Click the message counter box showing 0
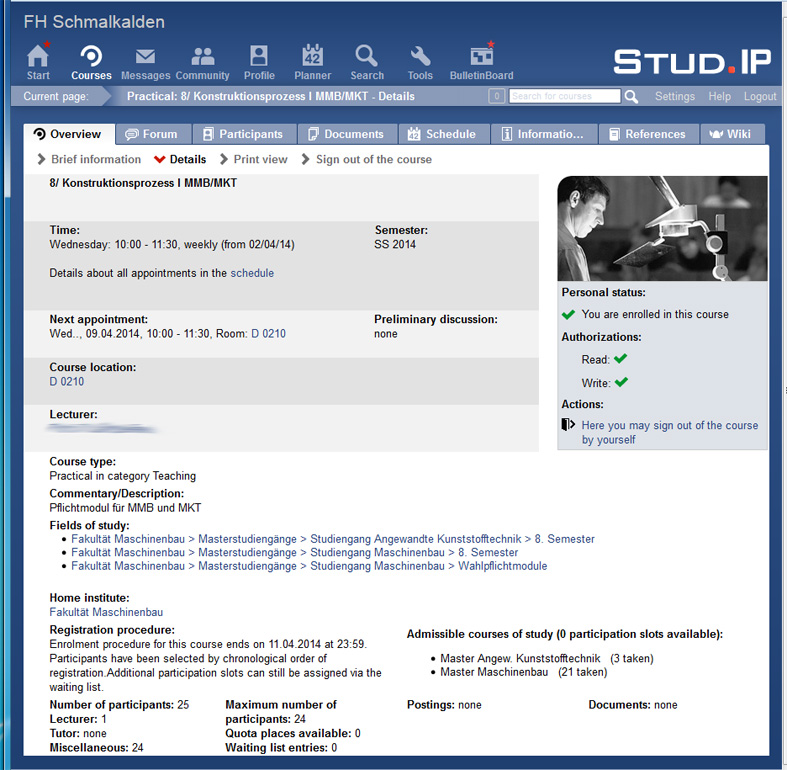This screenshot has height=770, width=787. (497, 96)
